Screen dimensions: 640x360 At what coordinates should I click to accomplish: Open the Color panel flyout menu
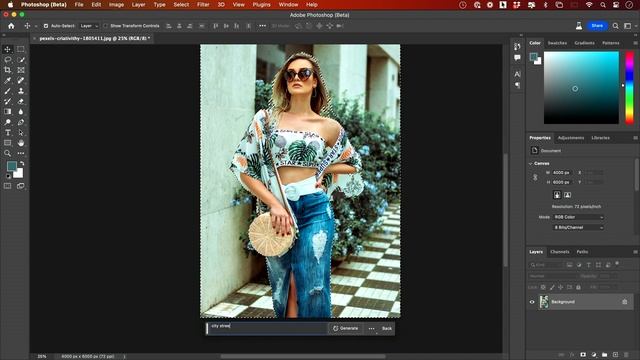635,43
